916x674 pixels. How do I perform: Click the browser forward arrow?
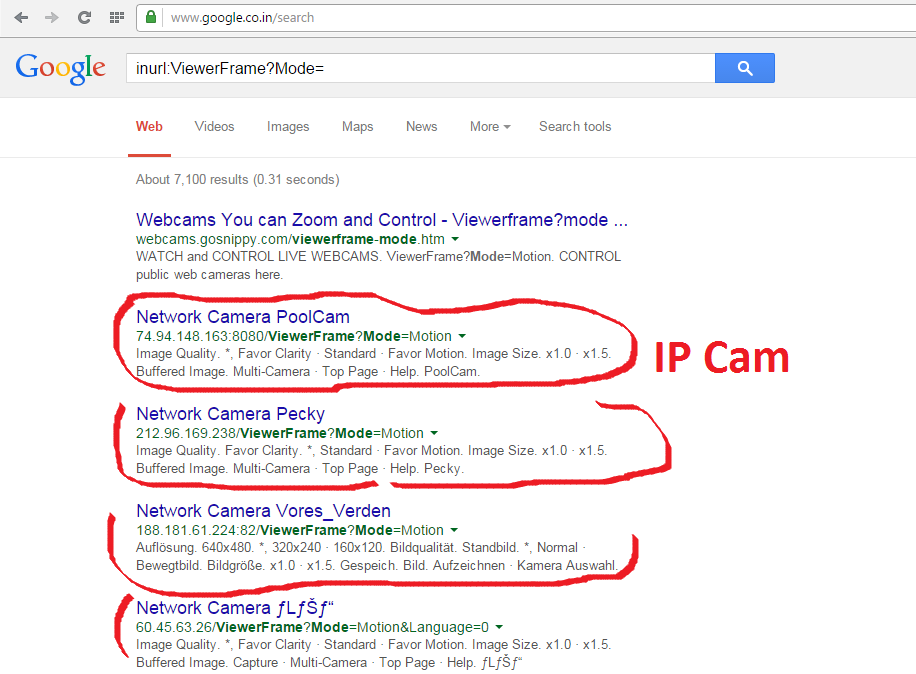52,18
